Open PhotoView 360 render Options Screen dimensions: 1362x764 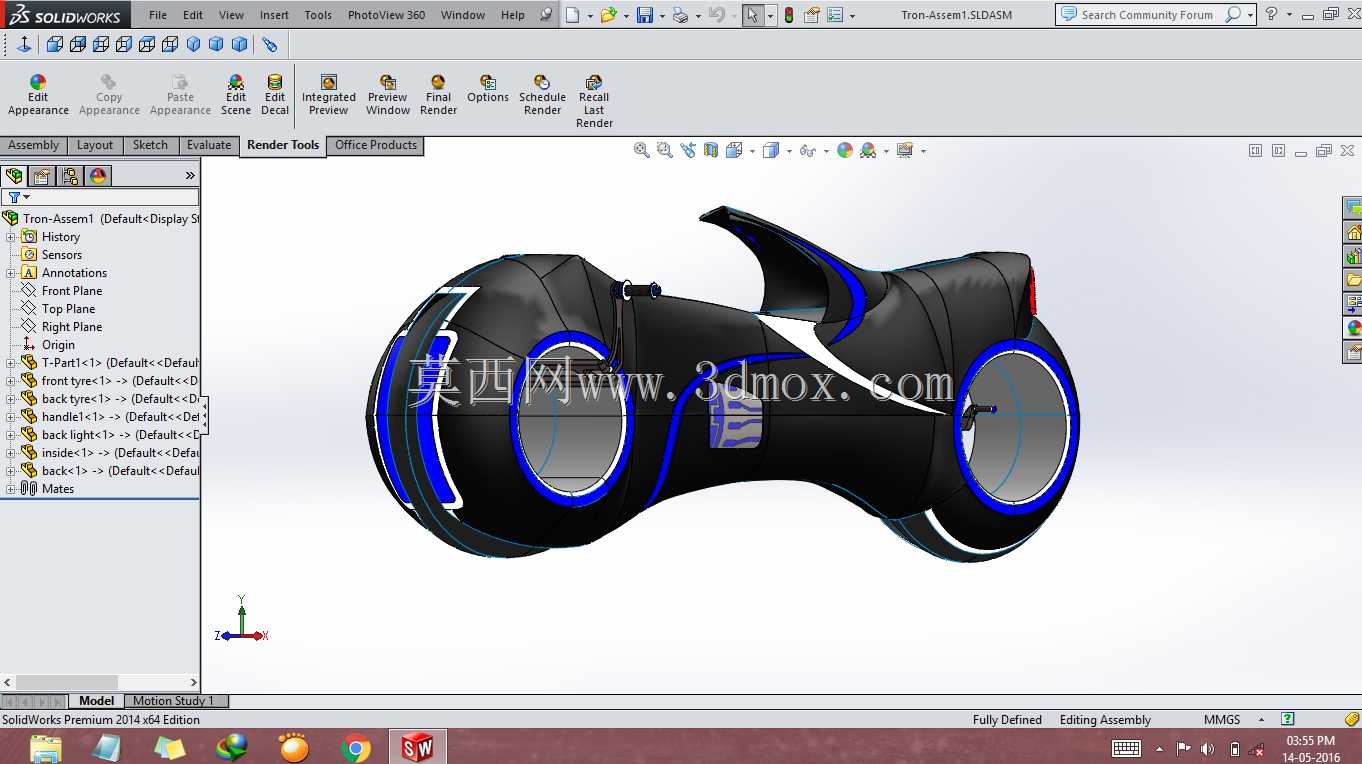pos(488,89)
